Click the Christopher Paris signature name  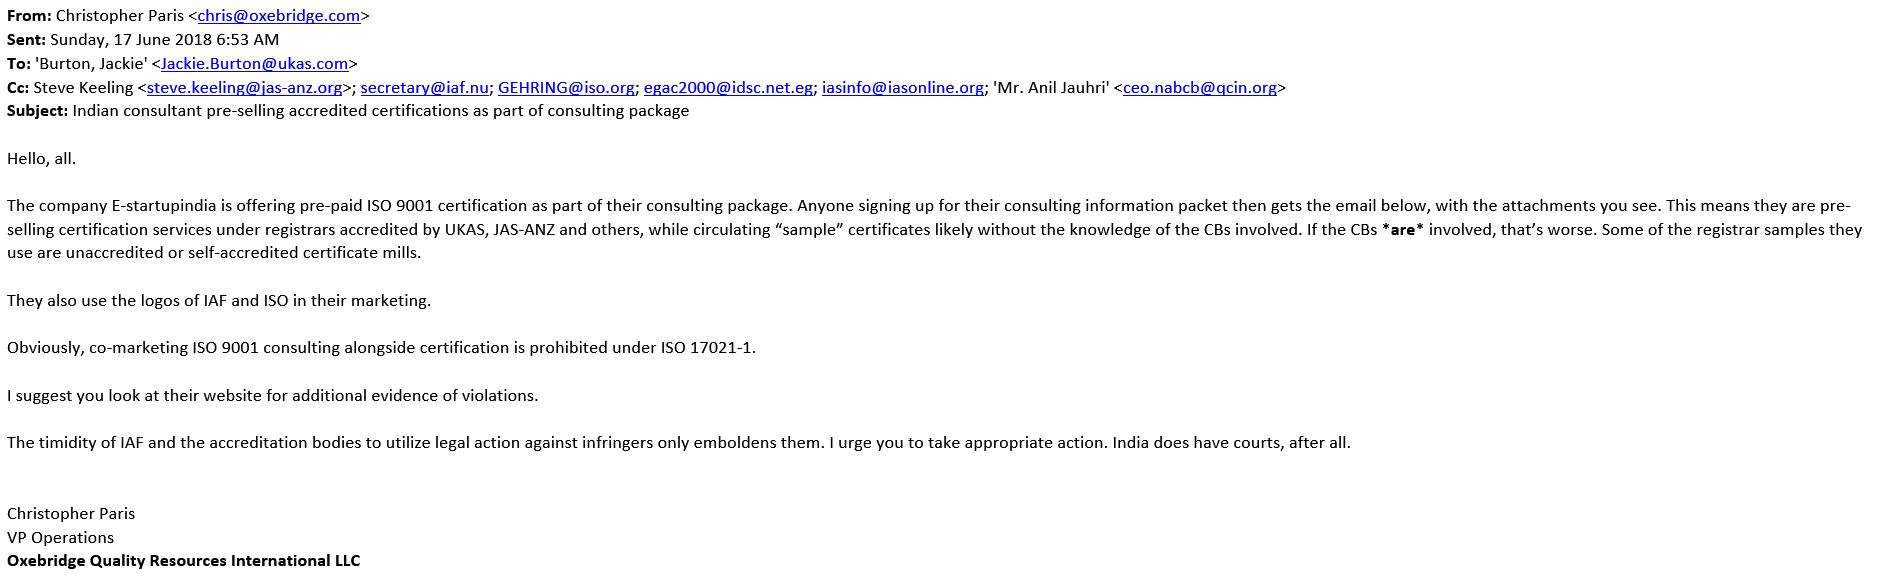[x=71, y=514]
